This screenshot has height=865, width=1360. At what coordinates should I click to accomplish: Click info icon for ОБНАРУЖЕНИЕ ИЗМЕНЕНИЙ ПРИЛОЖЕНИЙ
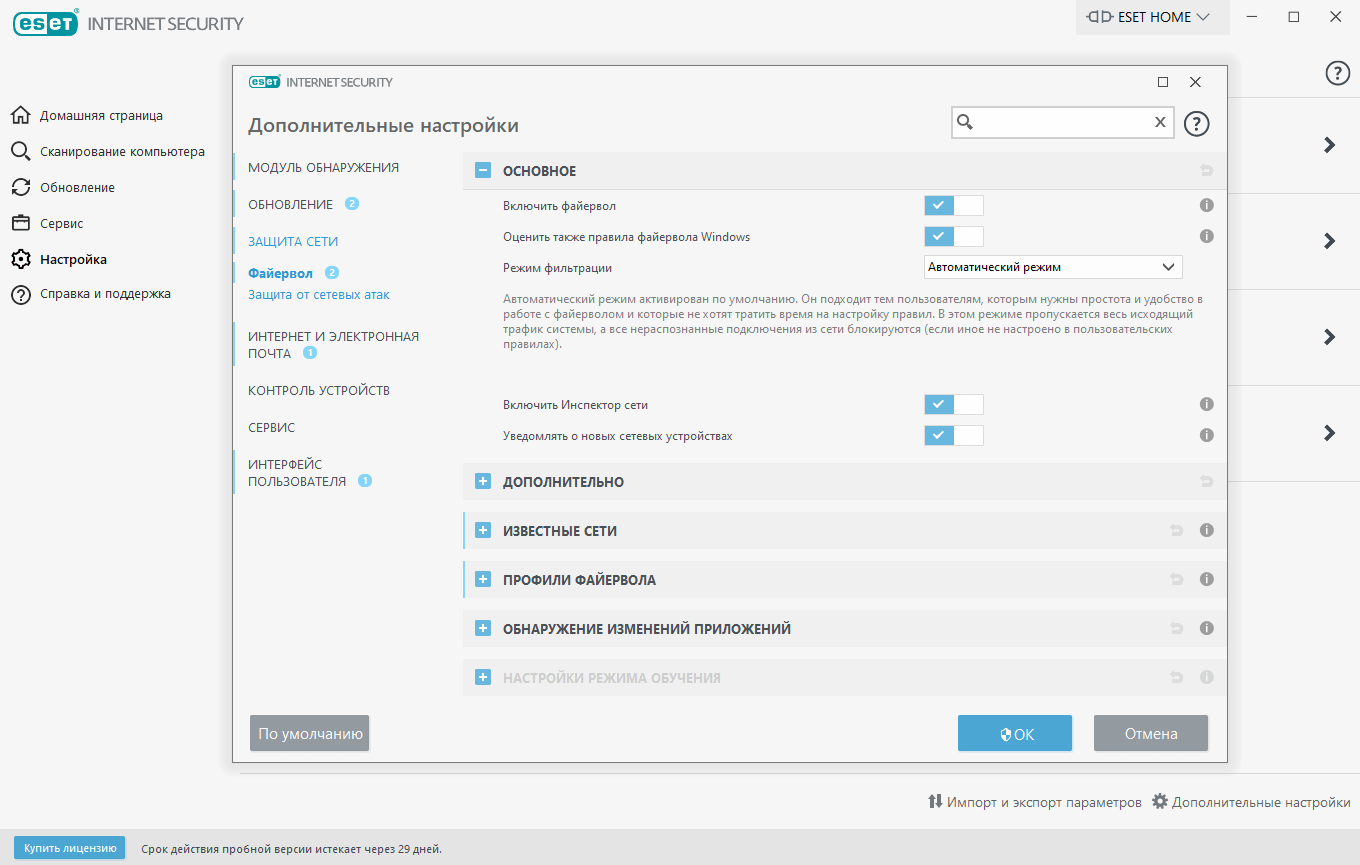tap(1206, 629)
